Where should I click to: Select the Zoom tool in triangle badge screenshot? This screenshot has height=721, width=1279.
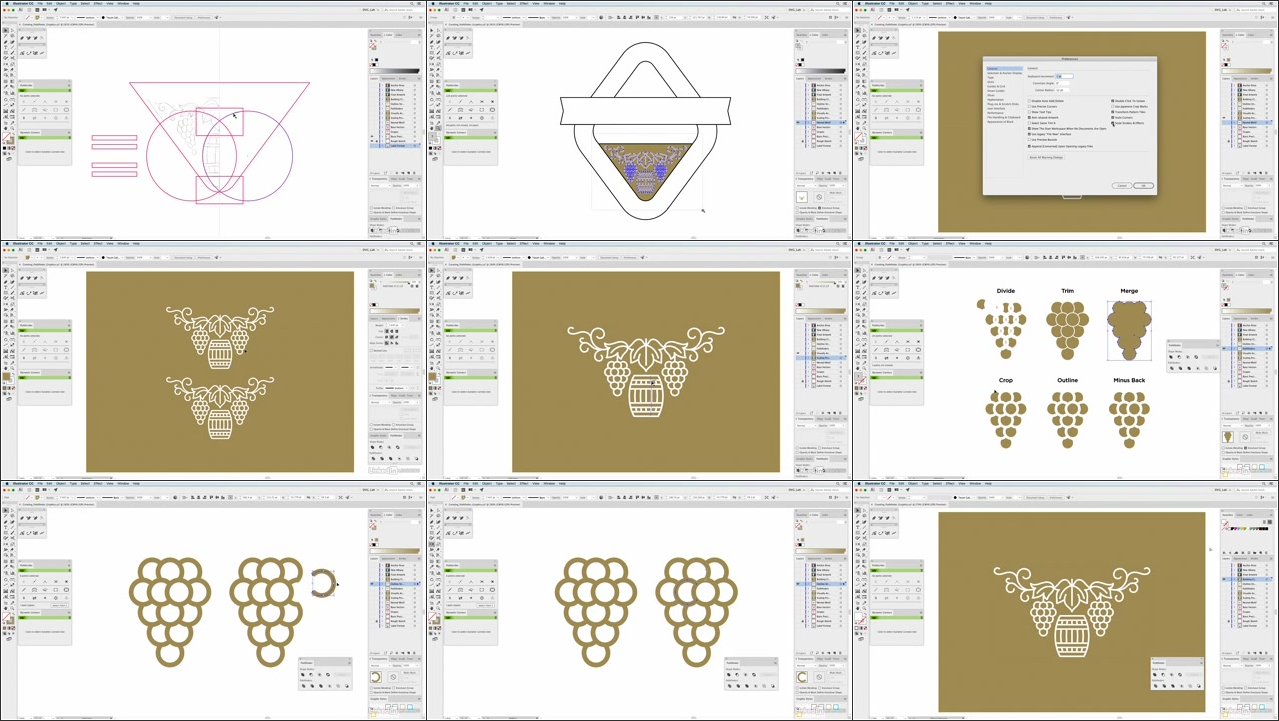(438, 128)
